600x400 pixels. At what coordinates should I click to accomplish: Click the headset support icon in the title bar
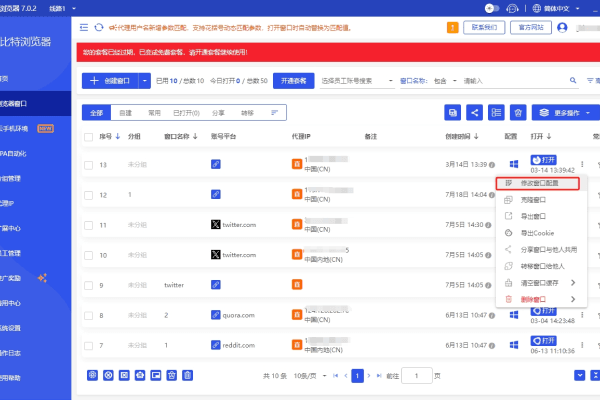(x=512, y=8)
